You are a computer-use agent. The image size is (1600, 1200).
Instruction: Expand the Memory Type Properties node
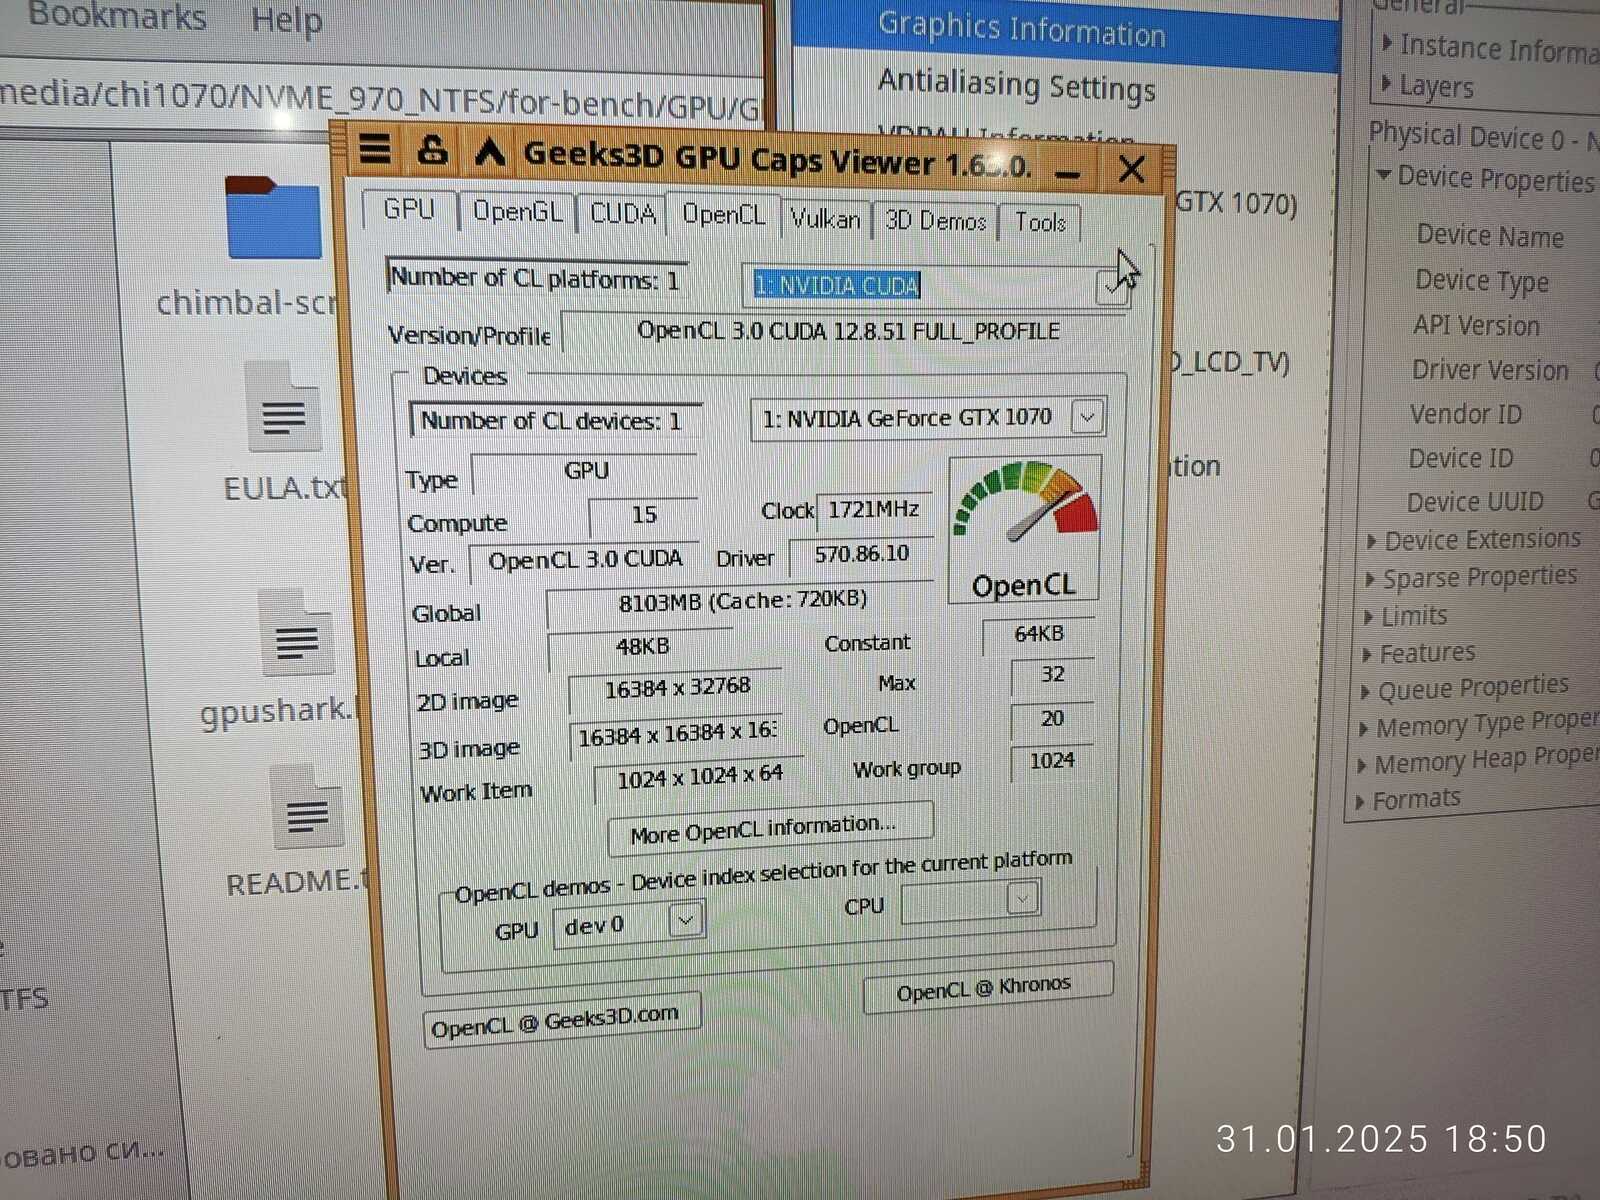click(x=1363, y=729)
